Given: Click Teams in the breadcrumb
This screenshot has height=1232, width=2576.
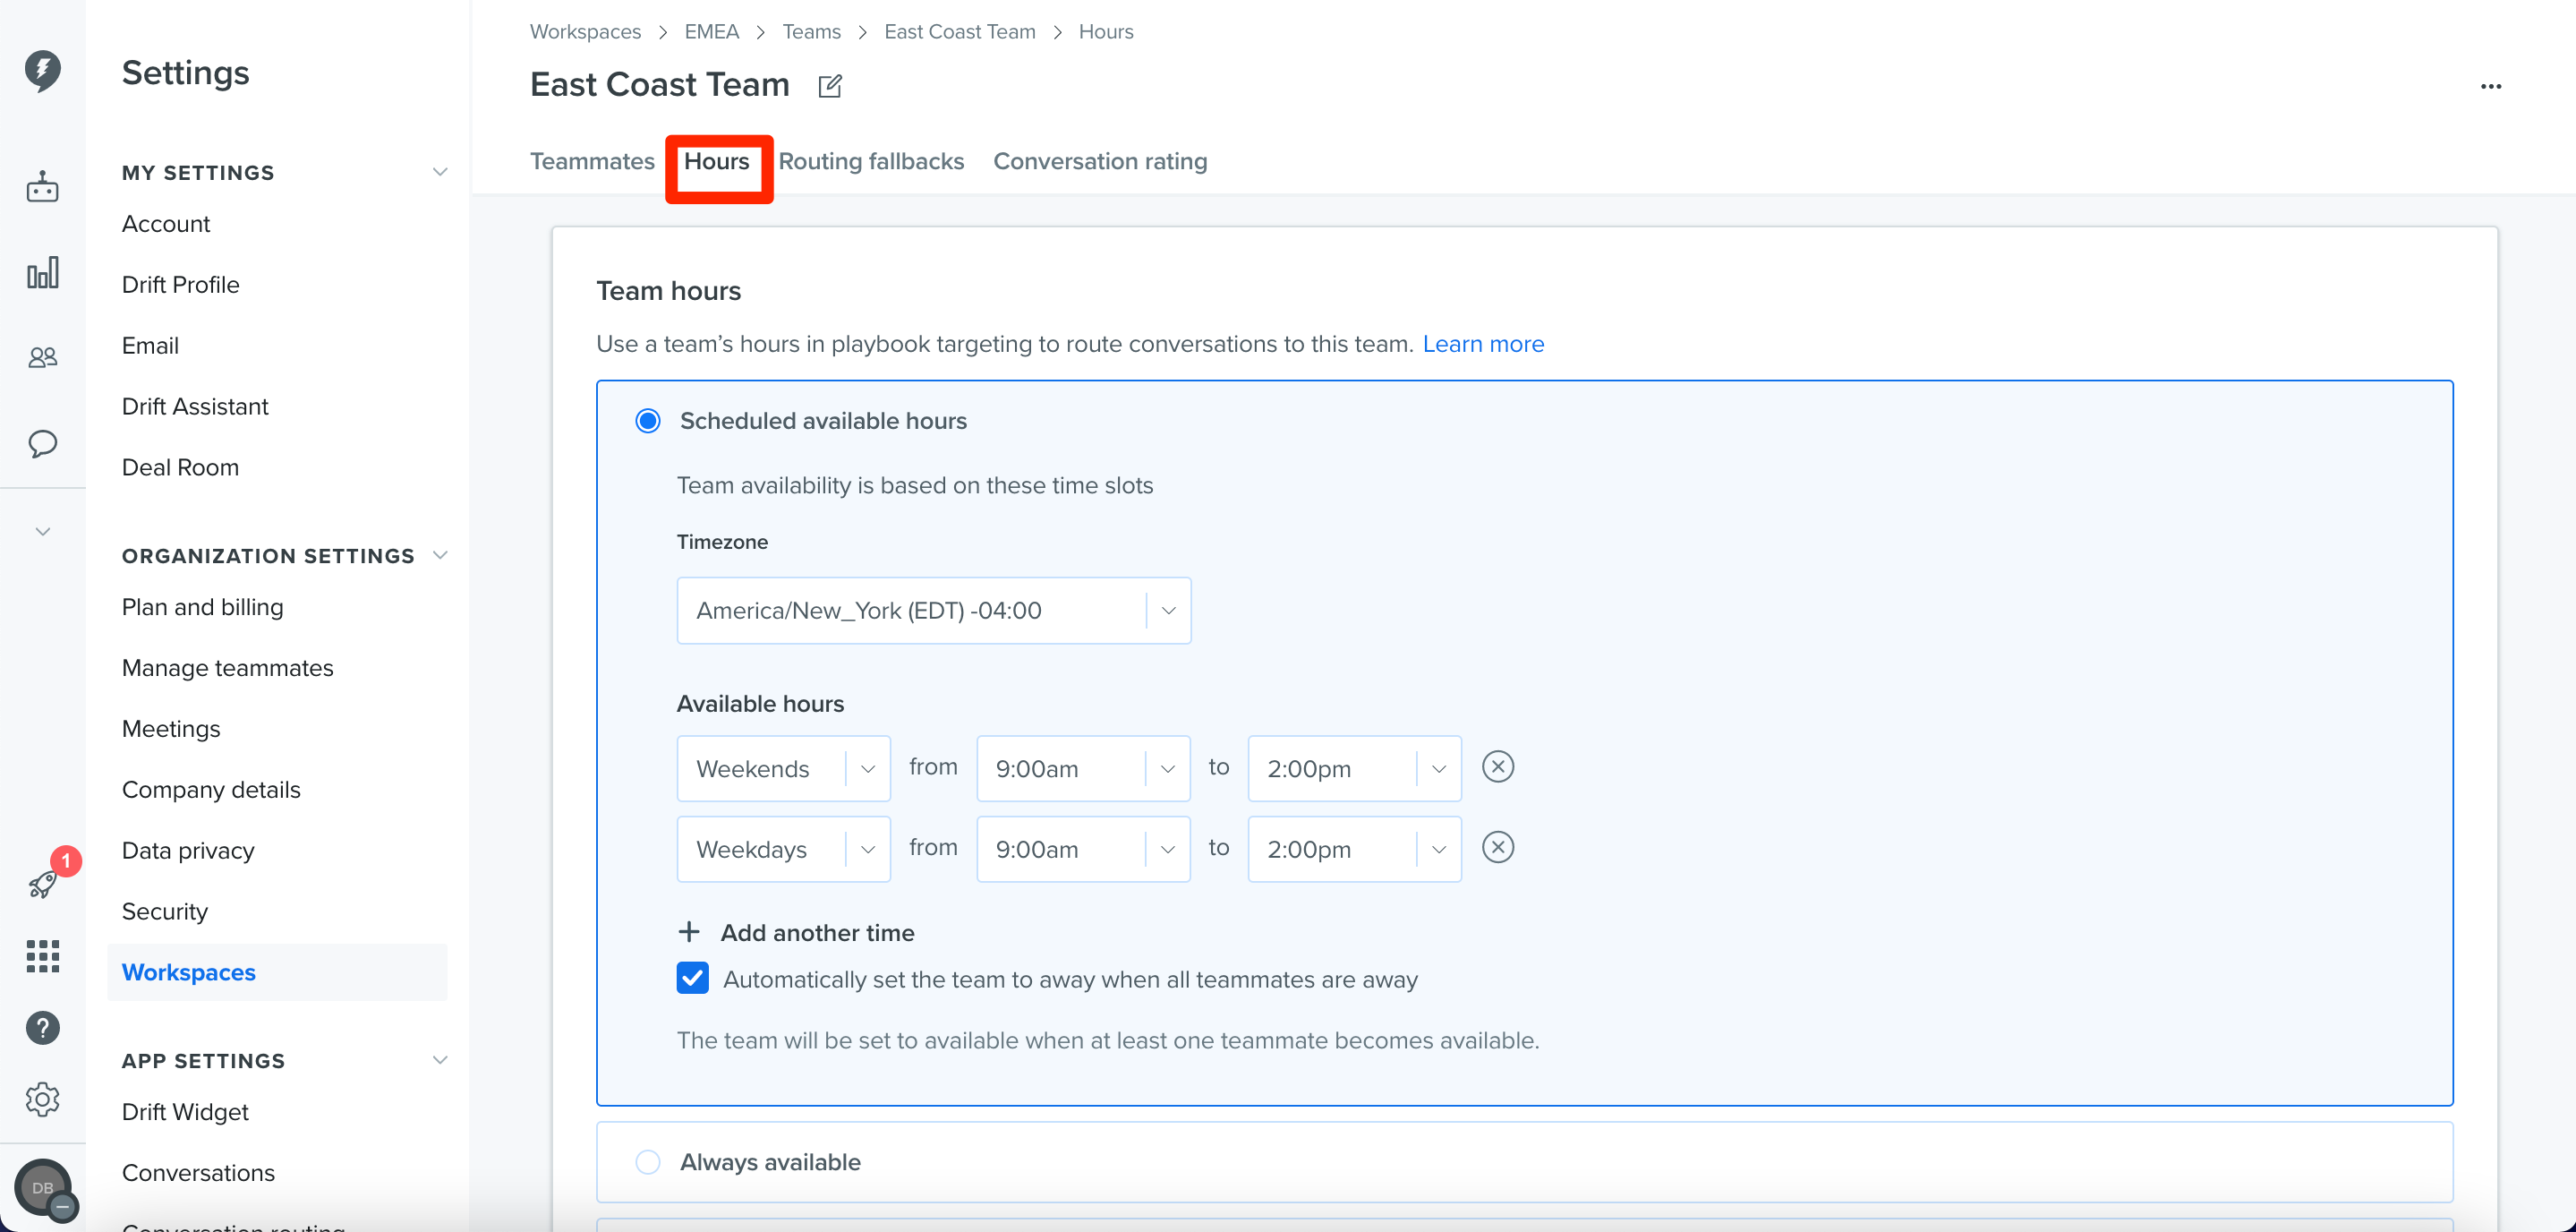Looking at the screenshot, I should 811,32.
